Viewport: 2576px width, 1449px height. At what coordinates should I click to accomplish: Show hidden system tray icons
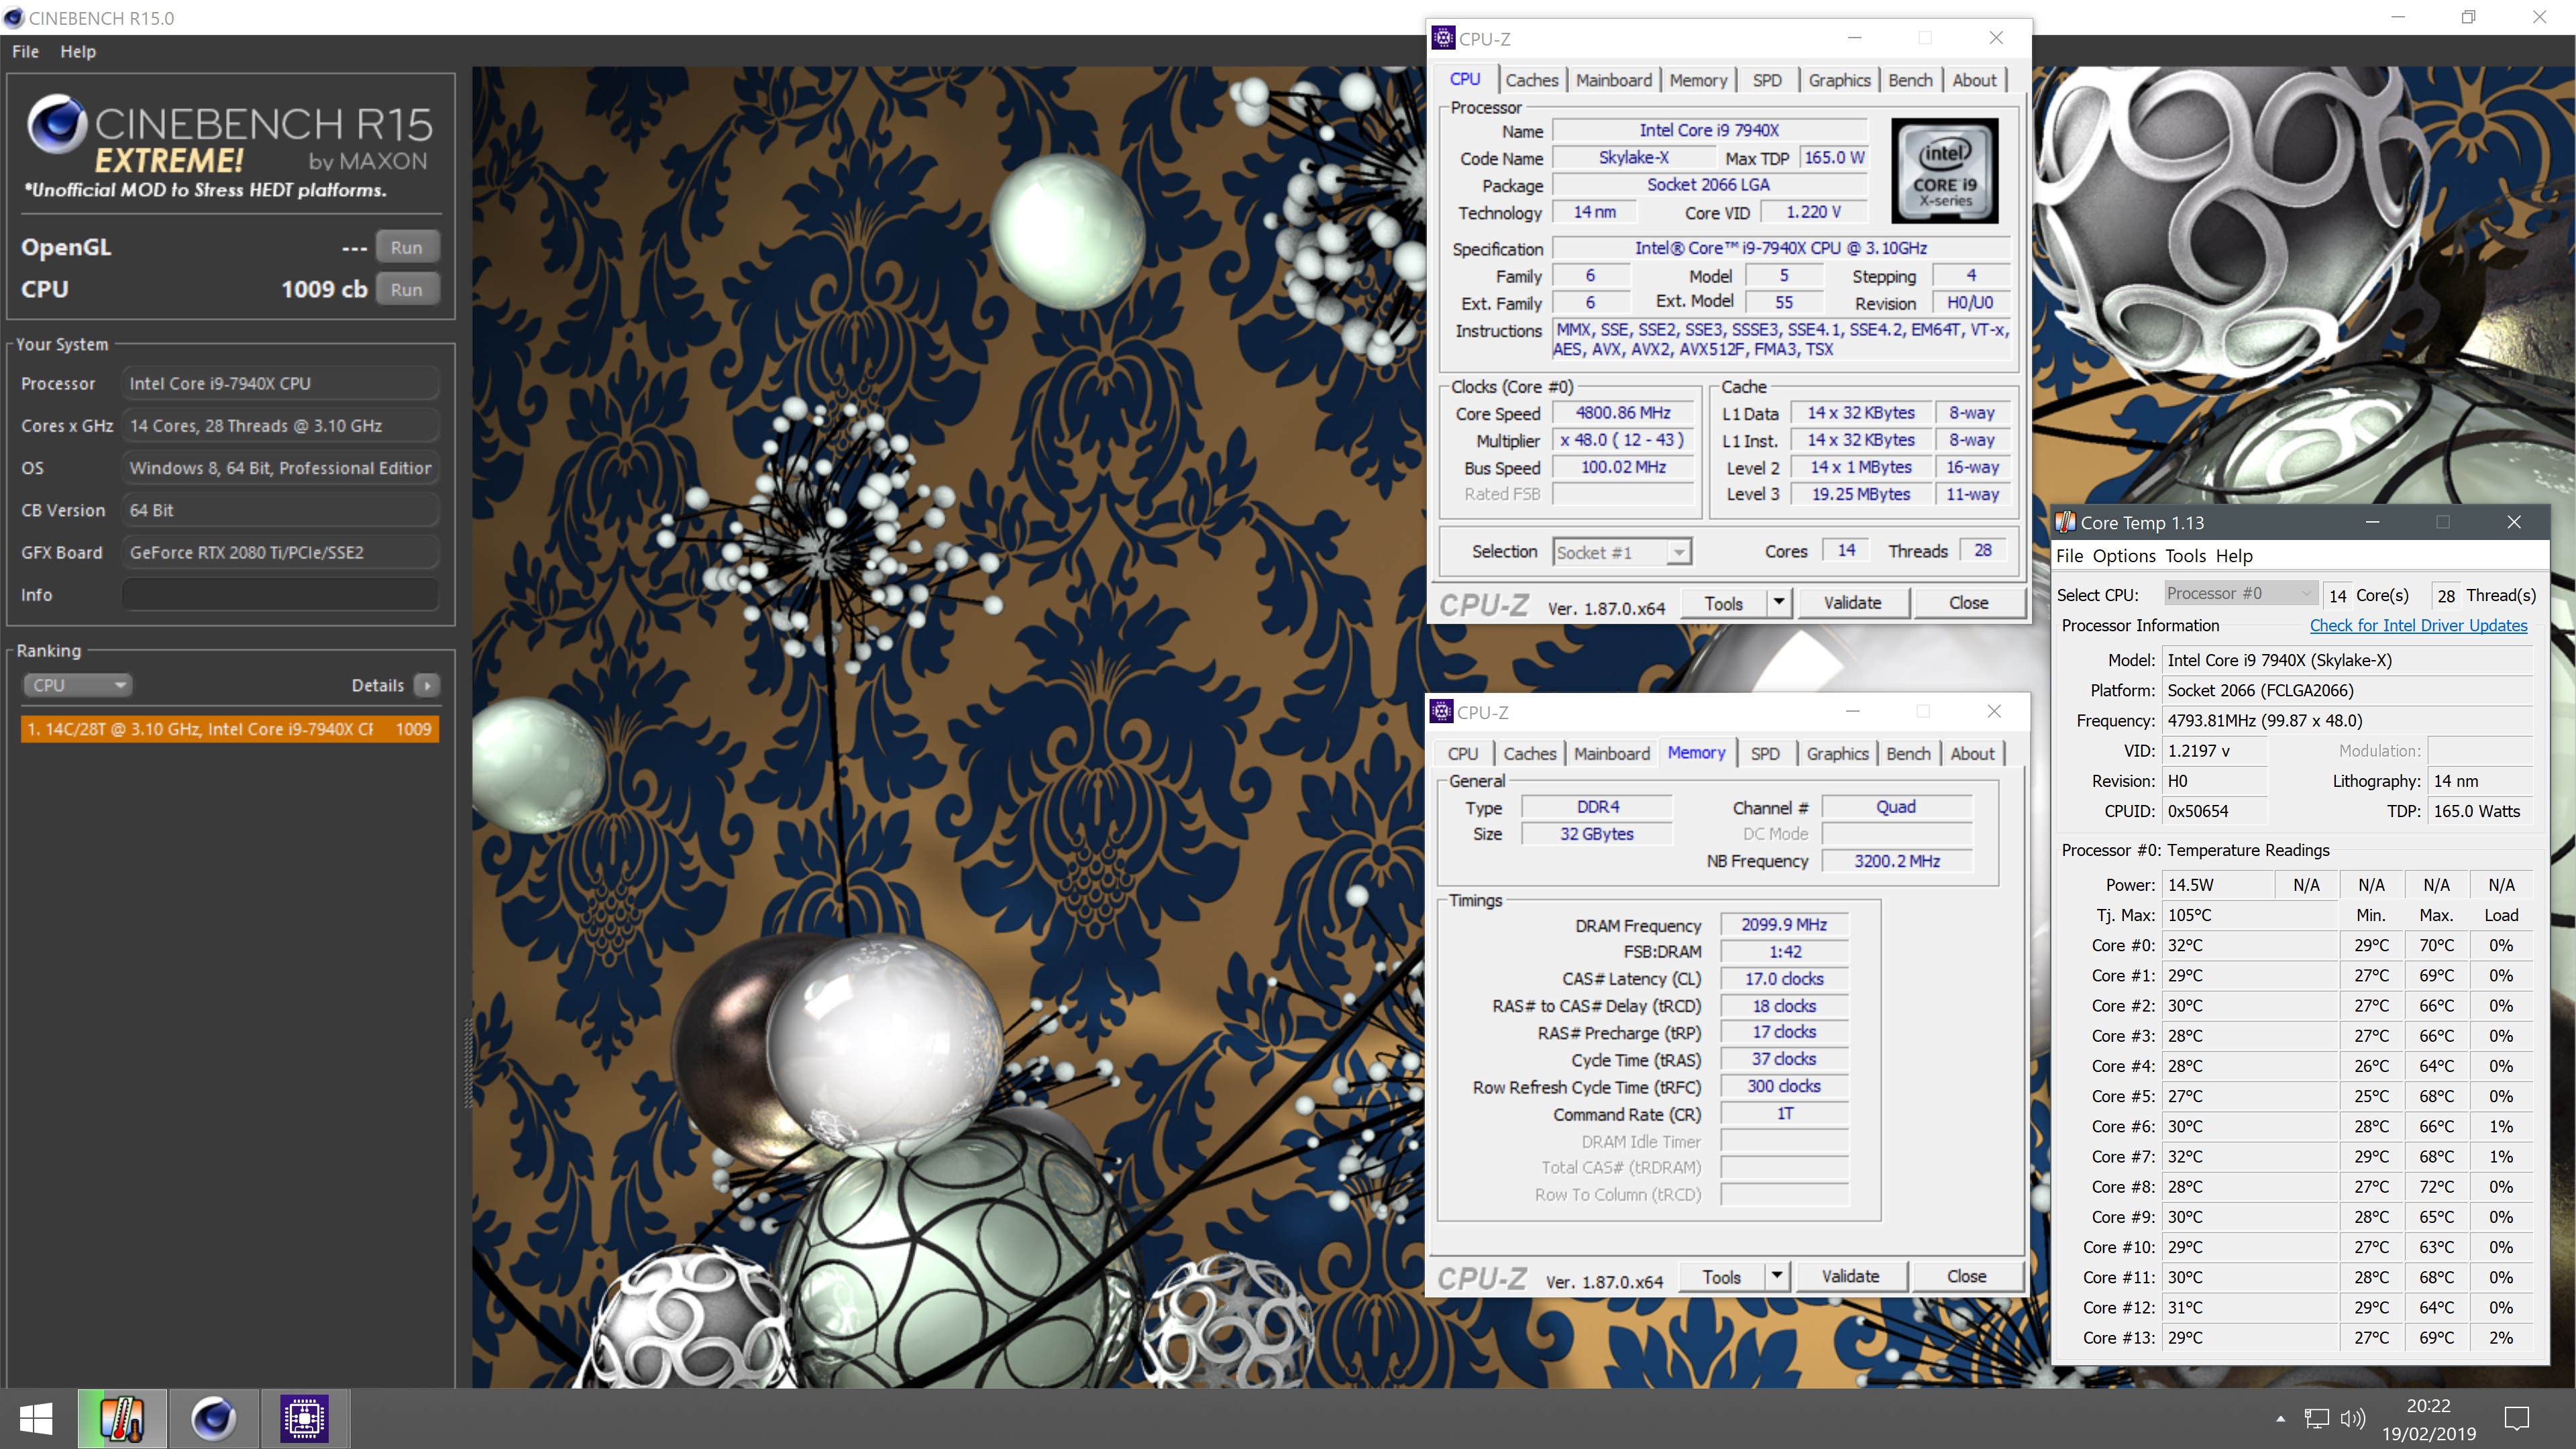coord(2280,1418)
